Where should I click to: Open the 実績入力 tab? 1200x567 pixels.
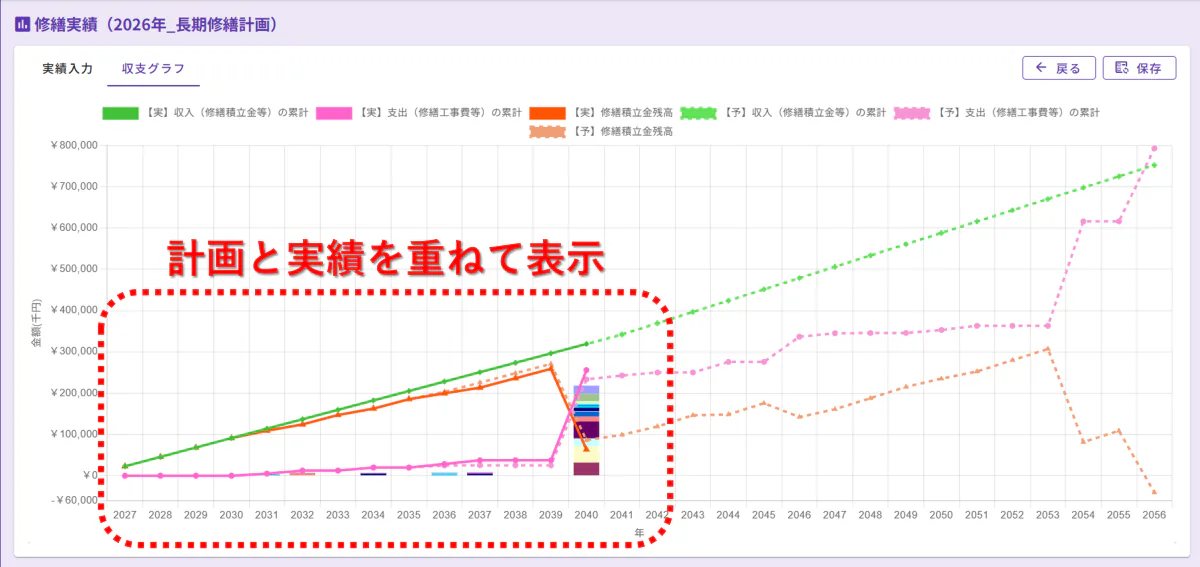click(67, 69)
